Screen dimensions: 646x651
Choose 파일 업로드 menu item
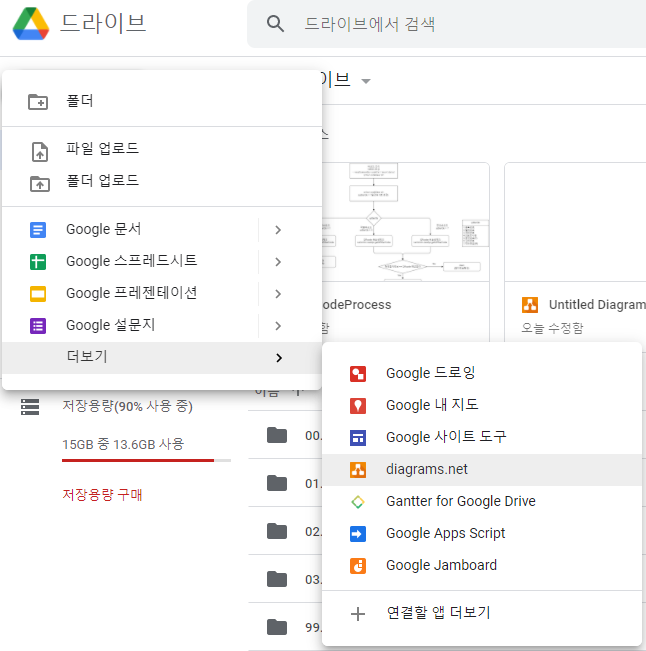click(x=162, y=149)
